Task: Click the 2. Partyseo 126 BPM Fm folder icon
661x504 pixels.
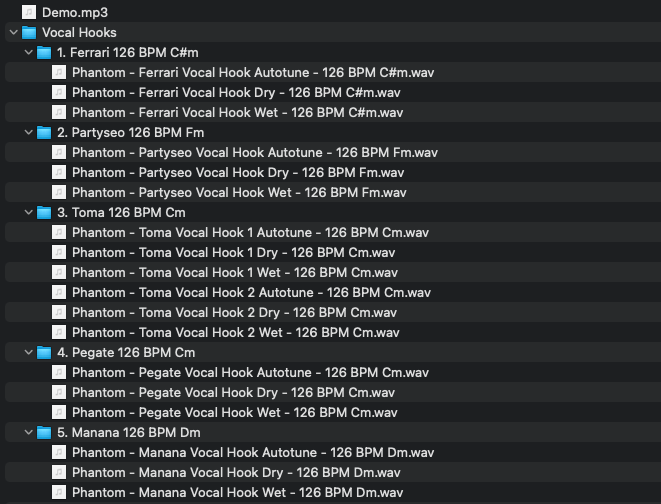Action: pyautogui.click(x=43, y=132)
